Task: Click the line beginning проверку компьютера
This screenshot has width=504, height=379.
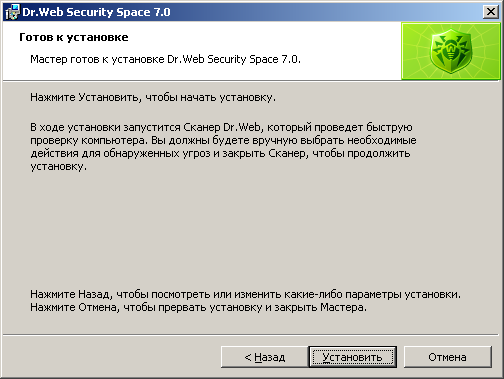Action: 223,140
